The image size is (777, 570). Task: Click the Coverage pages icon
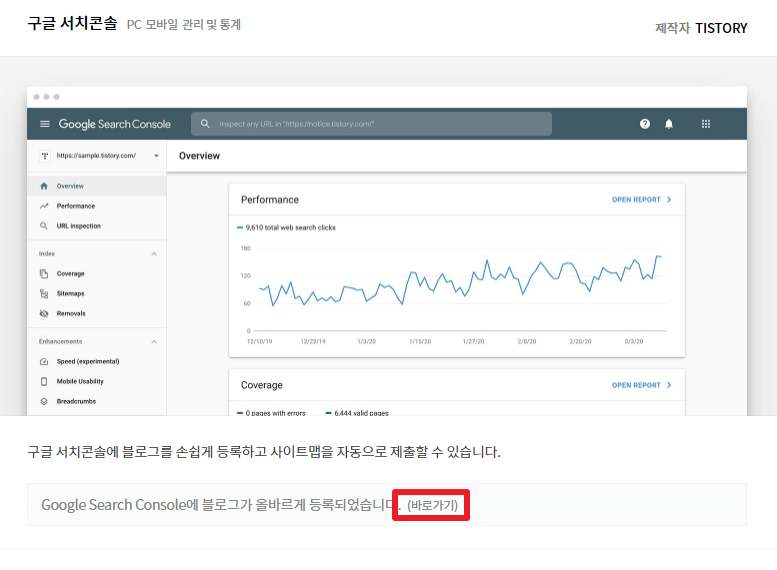pos(44,274)
